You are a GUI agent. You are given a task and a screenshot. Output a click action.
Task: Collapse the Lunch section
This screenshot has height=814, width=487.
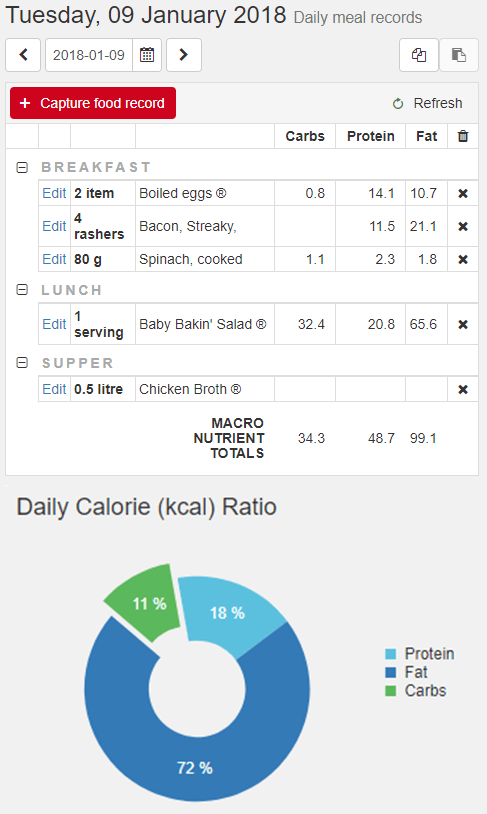pyautogui.click(x=22, y=290)
